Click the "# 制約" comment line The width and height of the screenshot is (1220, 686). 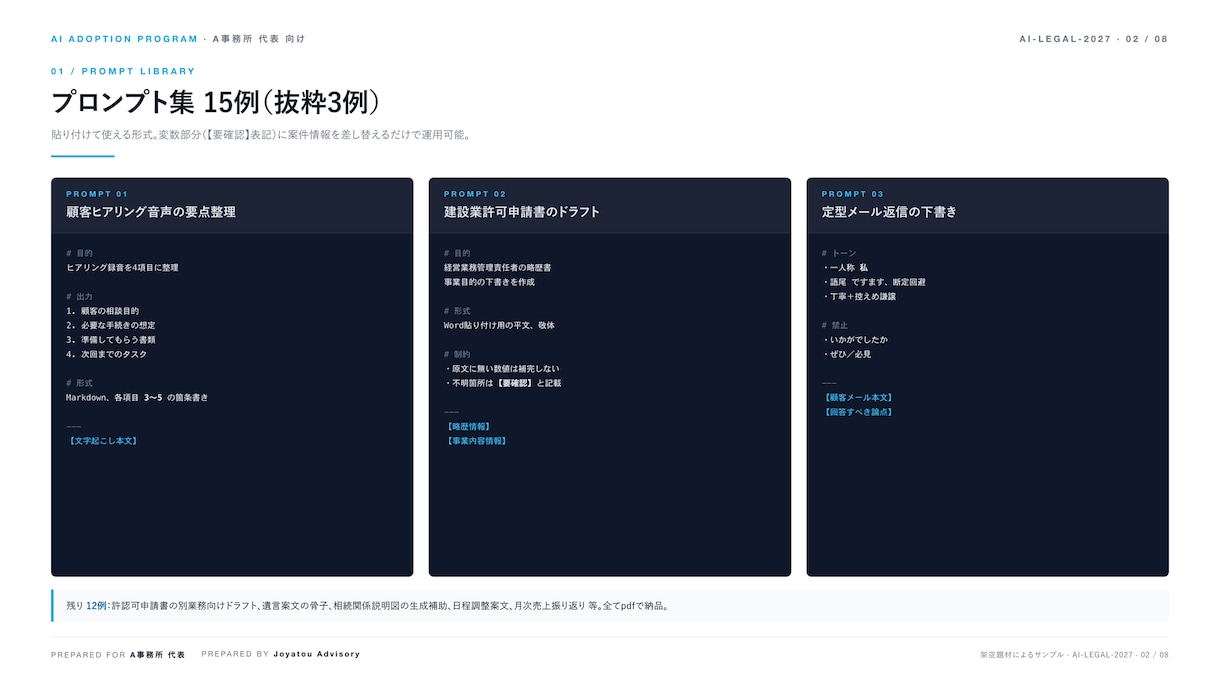[x=457, y=354]
